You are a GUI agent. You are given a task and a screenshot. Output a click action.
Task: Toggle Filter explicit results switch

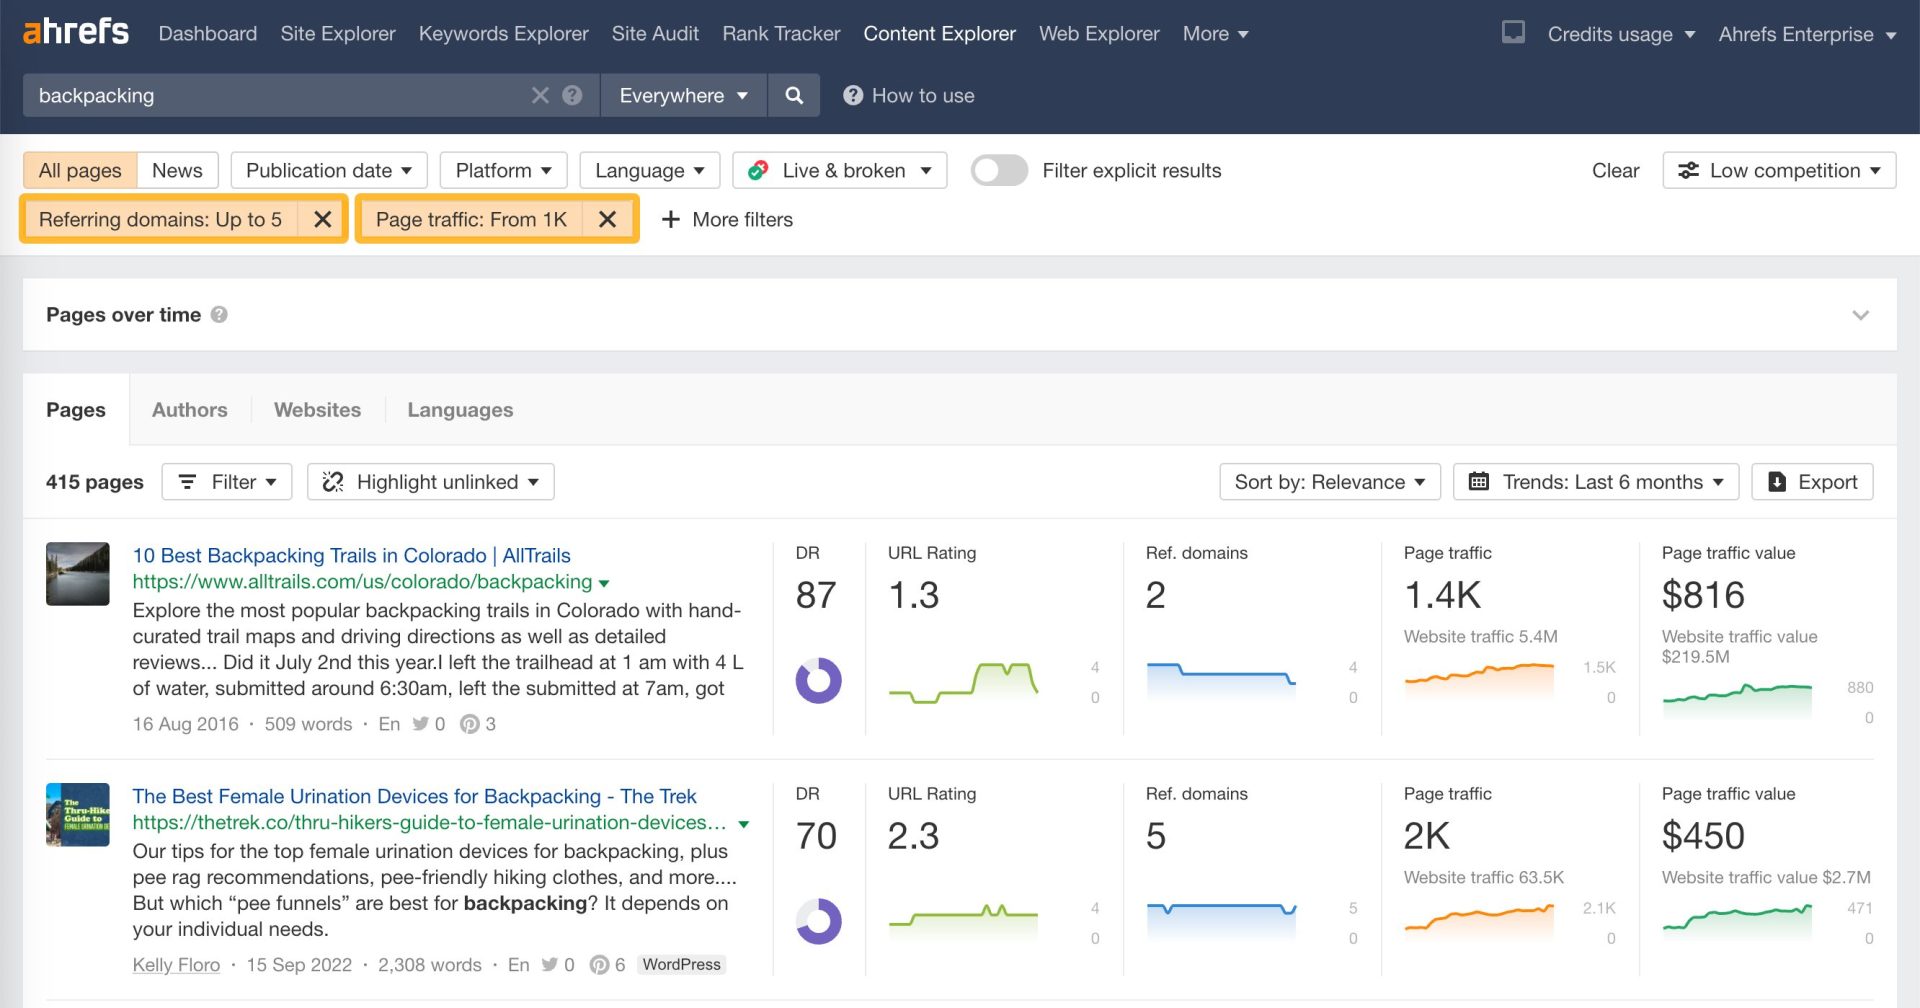999,170
